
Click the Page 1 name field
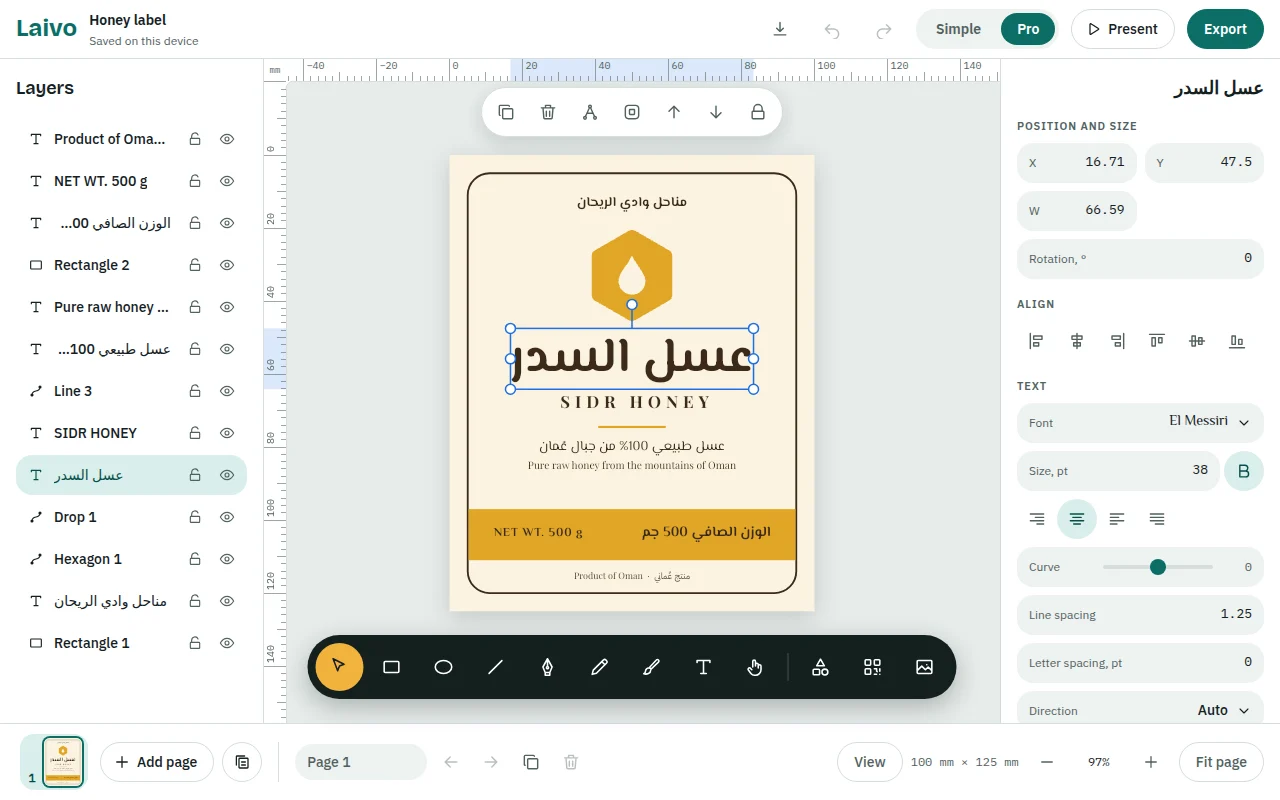pyautogui.click(x=361, y=762)
